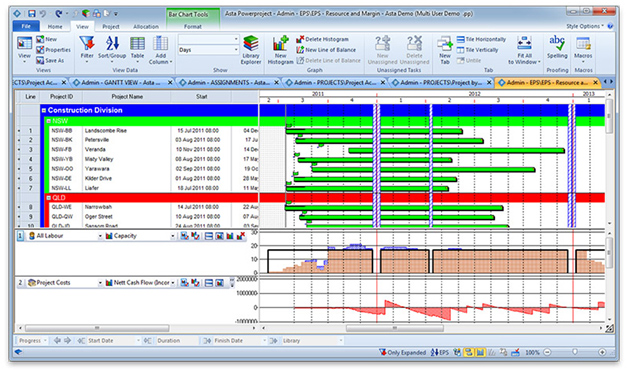628x373 pixels.
Task: Switch to Format ribbon tab
Action: click(x=193, y=26)
